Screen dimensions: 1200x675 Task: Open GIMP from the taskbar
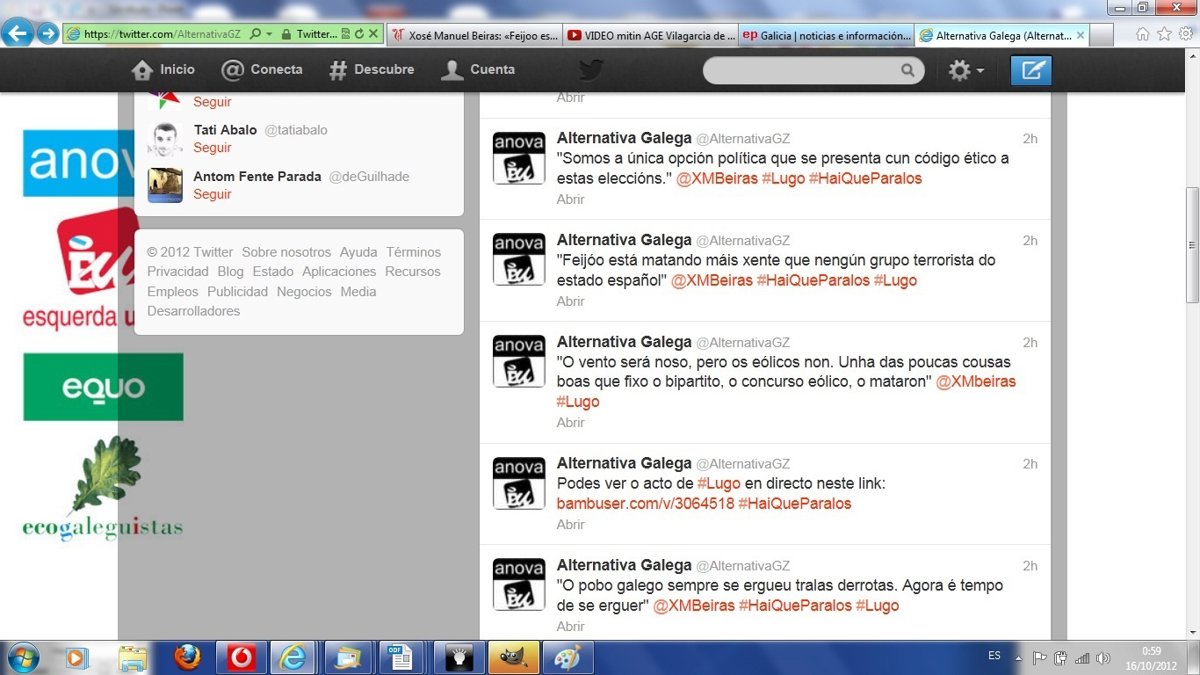512,657
